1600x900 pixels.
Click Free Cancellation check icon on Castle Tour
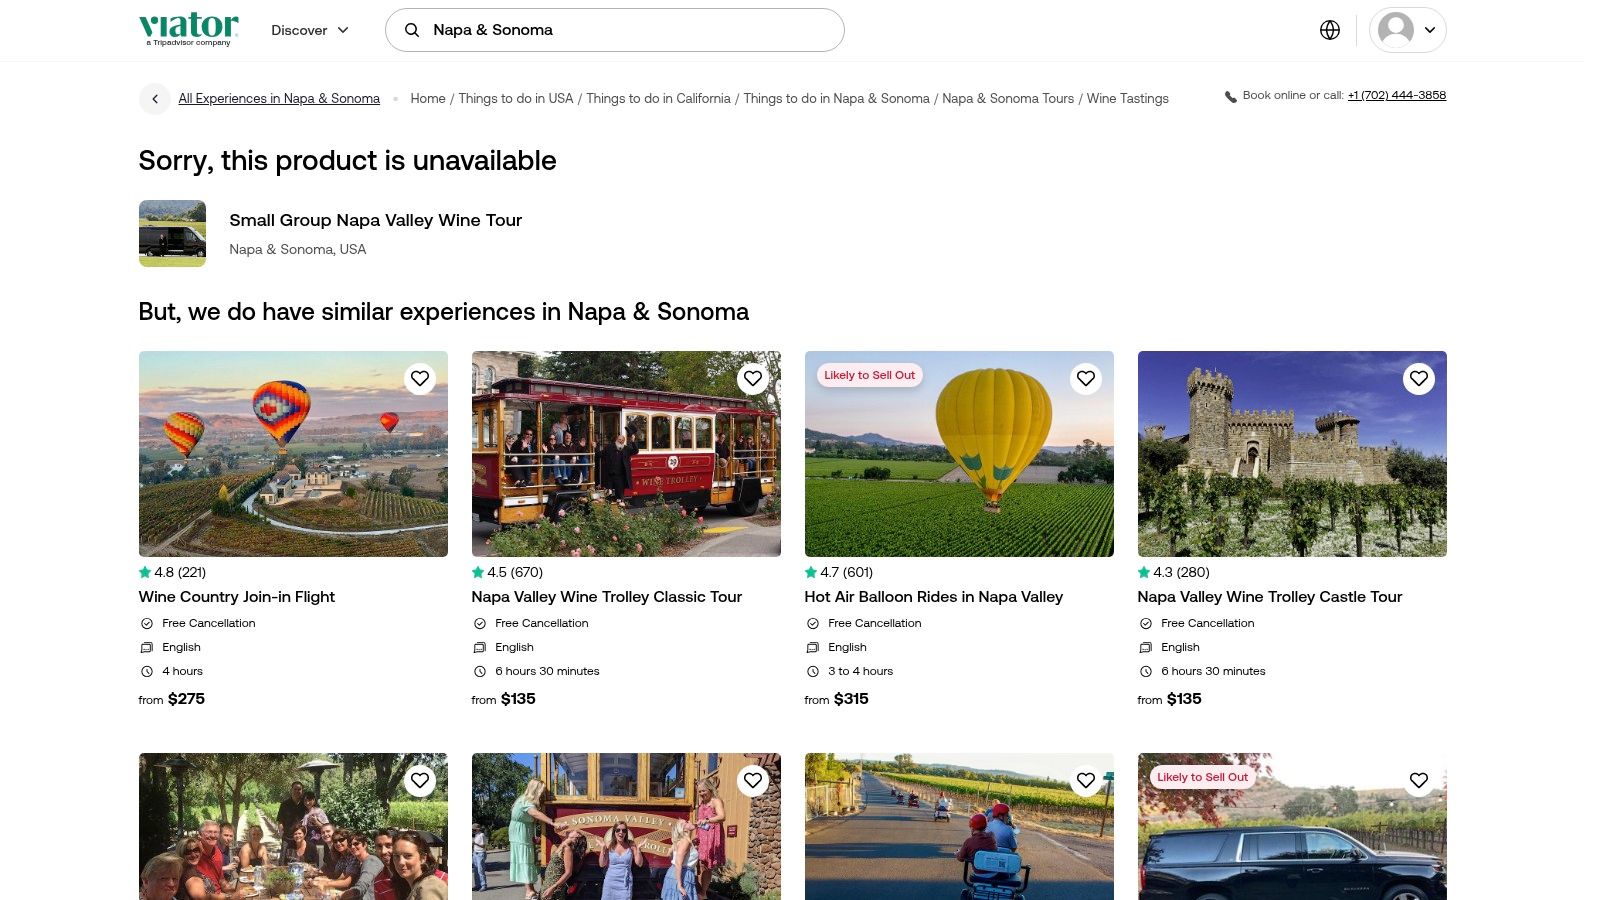[x=1146, y=624]
